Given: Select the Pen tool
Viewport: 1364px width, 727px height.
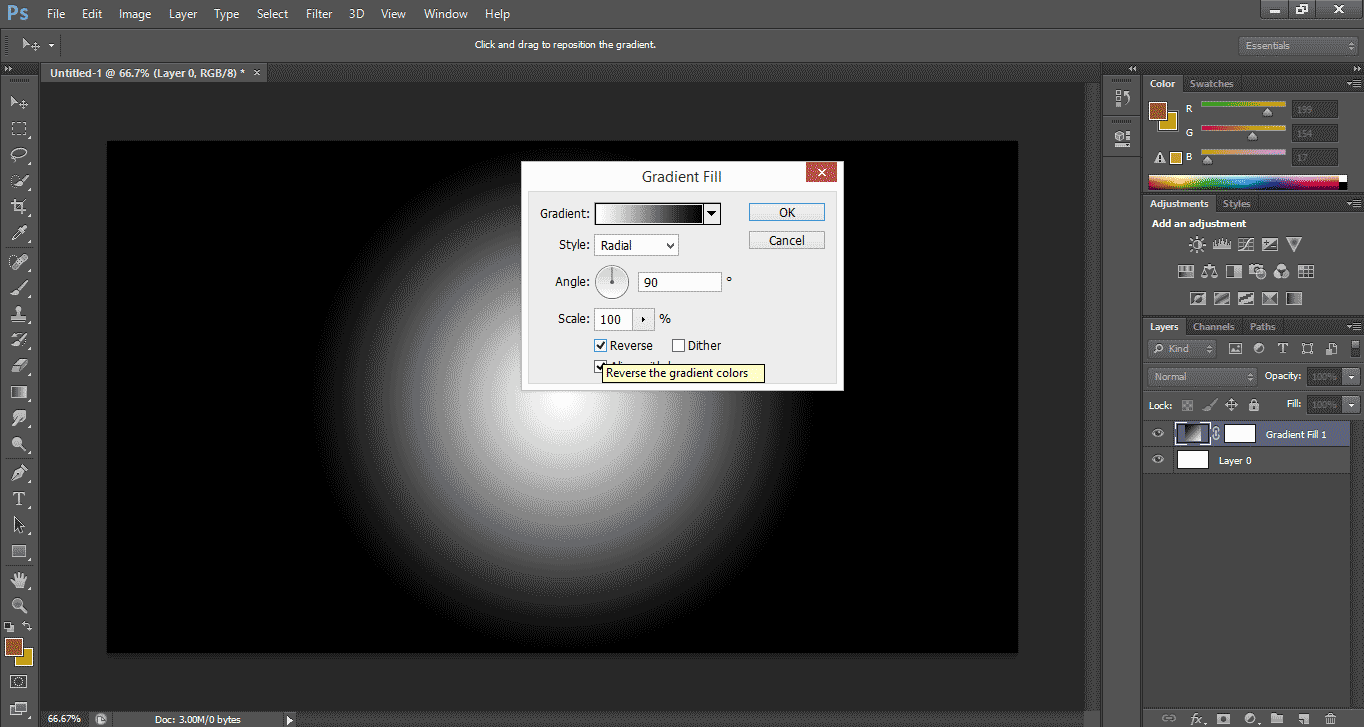Looking at the screenshot, I should coord(19,472).
